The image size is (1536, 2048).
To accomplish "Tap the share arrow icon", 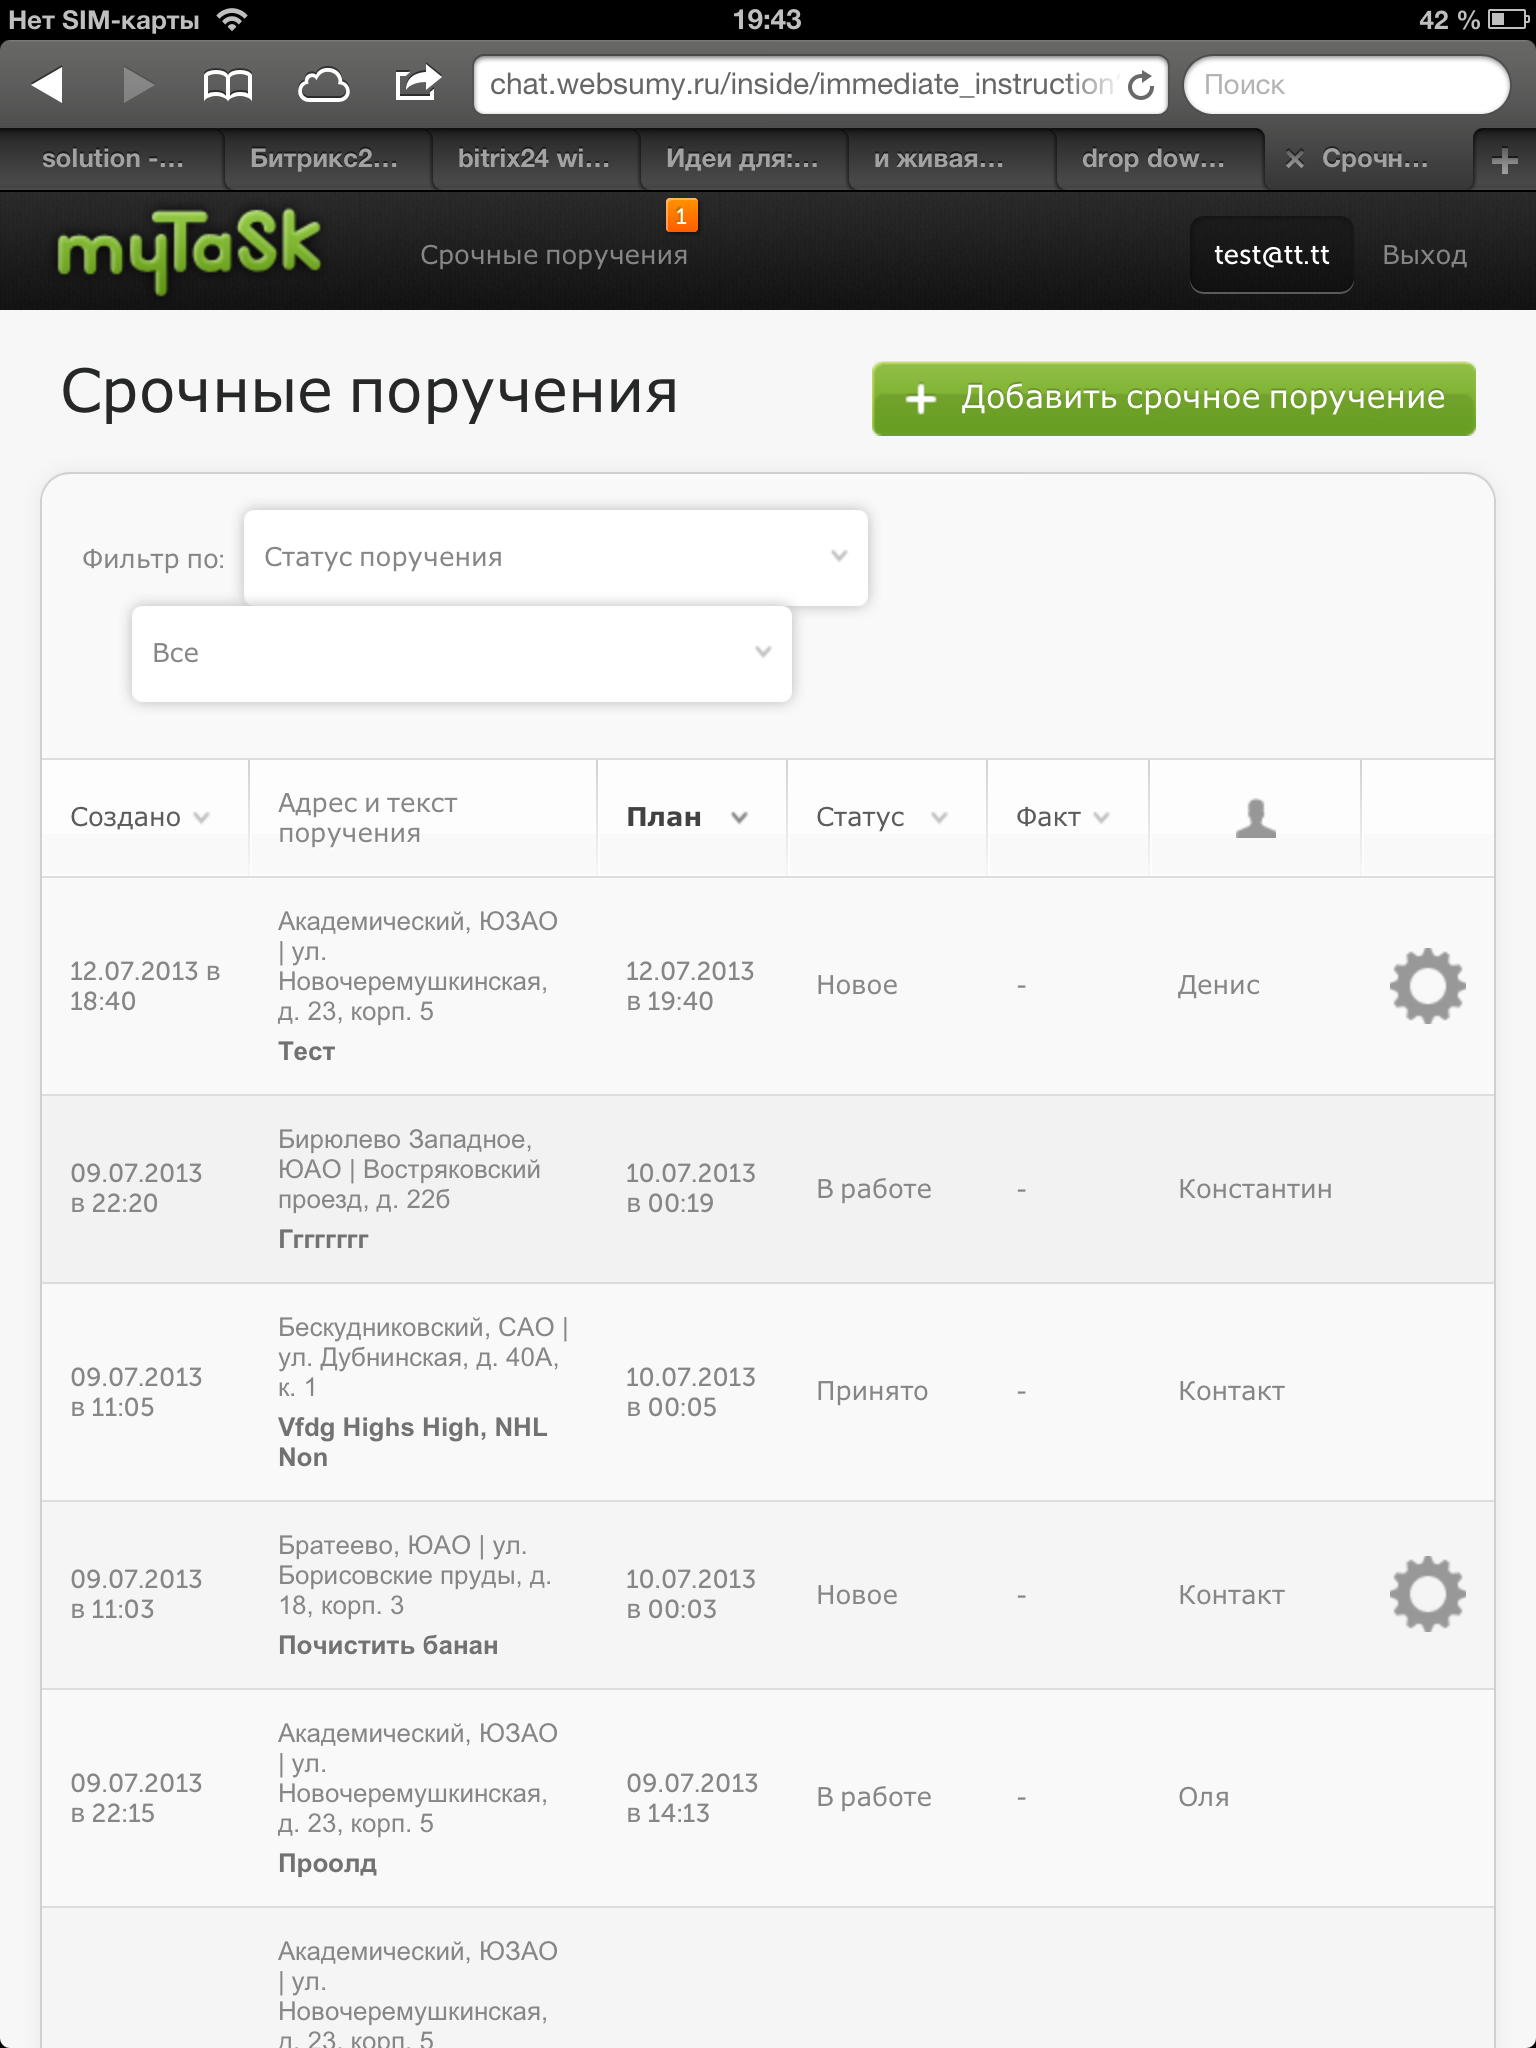I will pos(417,83).
